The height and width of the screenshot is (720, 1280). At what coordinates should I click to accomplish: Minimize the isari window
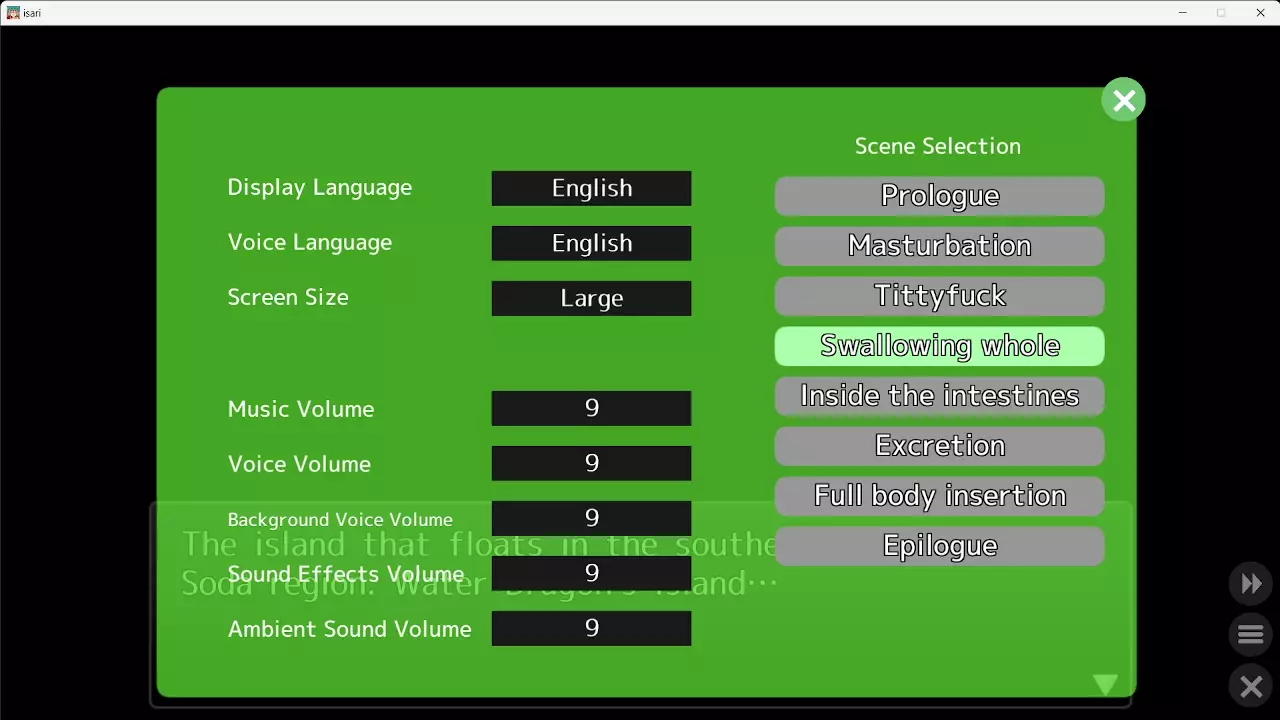click(1183, 13)
